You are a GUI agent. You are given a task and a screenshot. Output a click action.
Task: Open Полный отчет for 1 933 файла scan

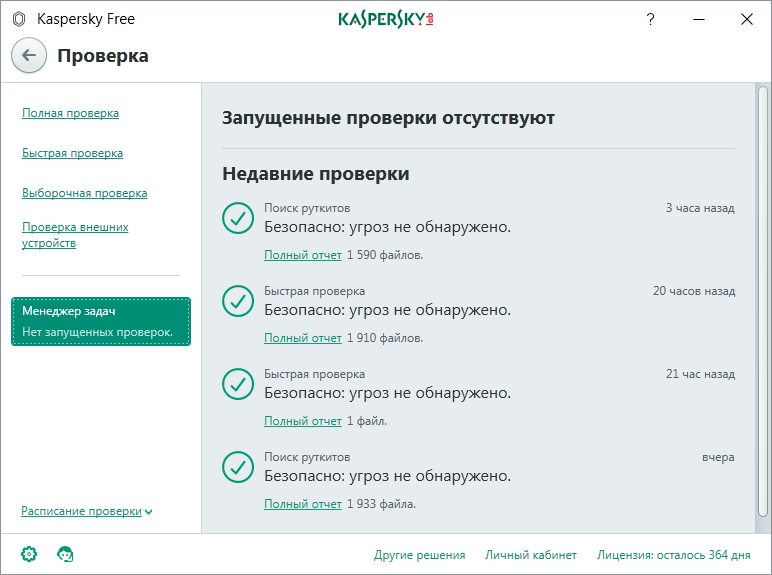[x=303, y=504]
